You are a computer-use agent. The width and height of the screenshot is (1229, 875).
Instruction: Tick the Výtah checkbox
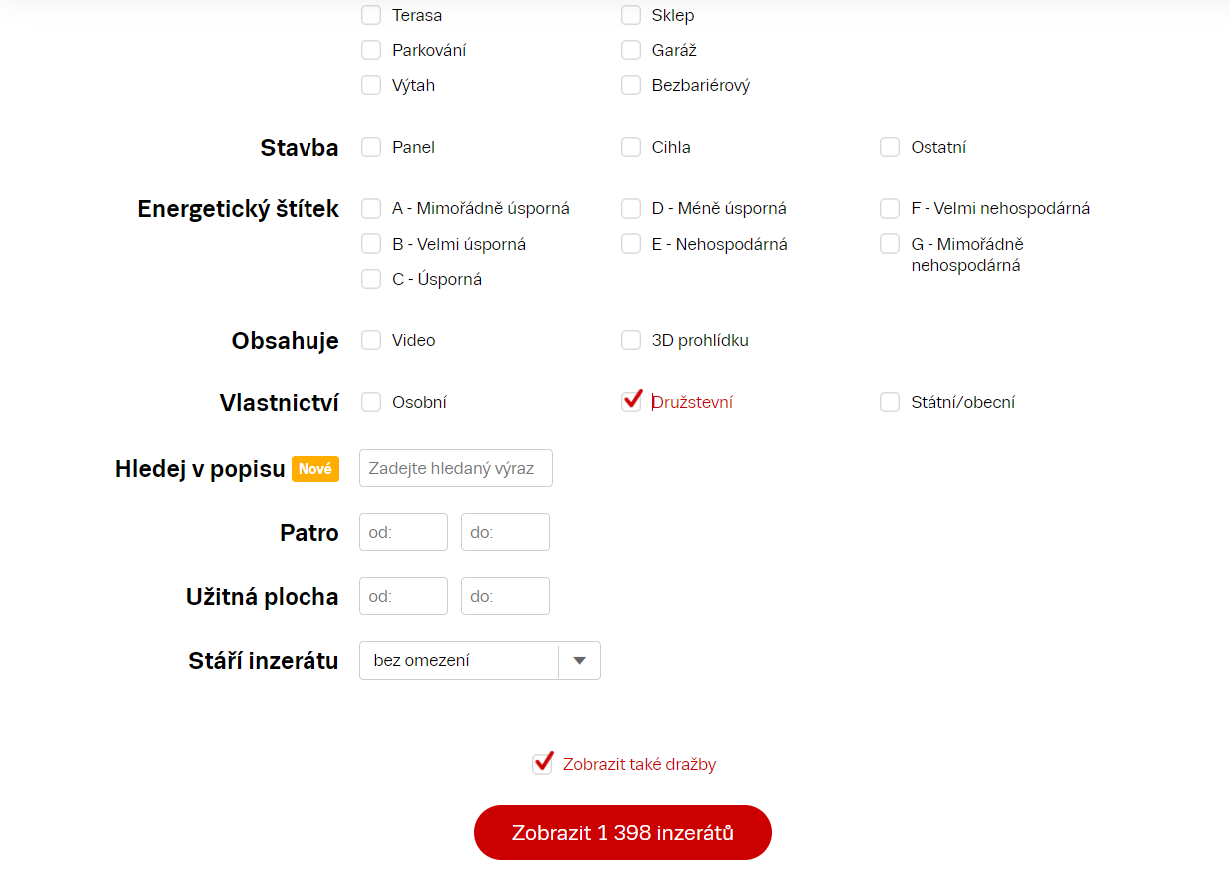click(x=371, y=85)
